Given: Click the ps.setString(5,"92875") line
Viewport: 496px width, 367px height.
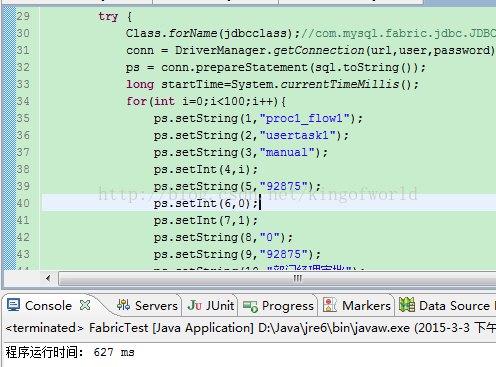Looking at the screenshot, I should pyautogui.click(x=237, y=187).
